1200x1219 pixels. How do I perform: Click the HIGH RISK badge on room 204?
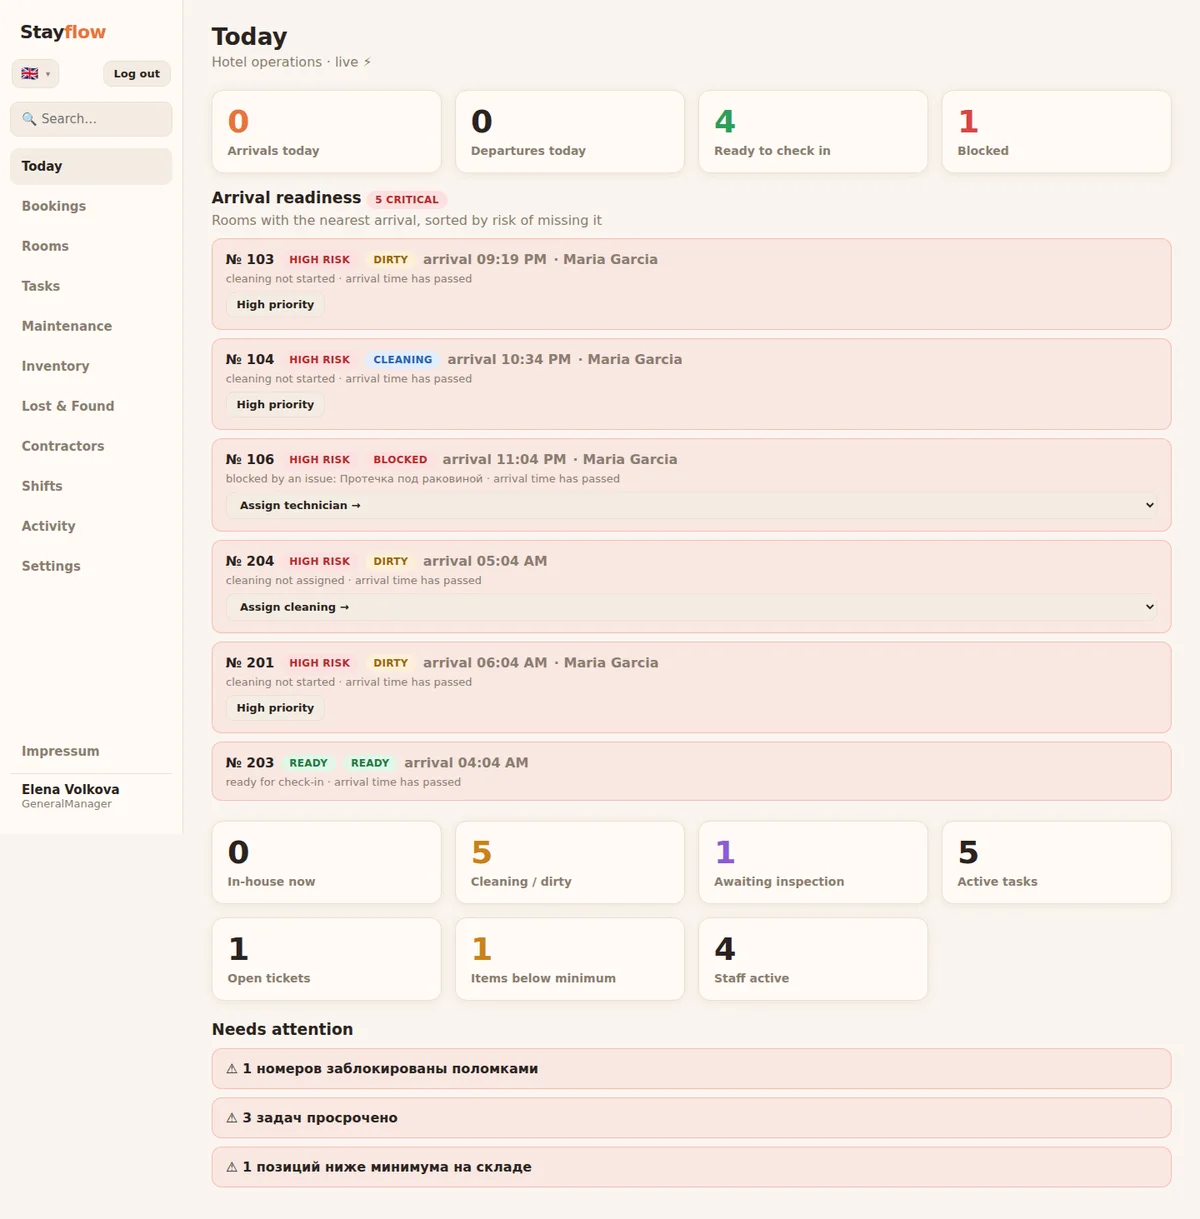click(x=320, y=562)
